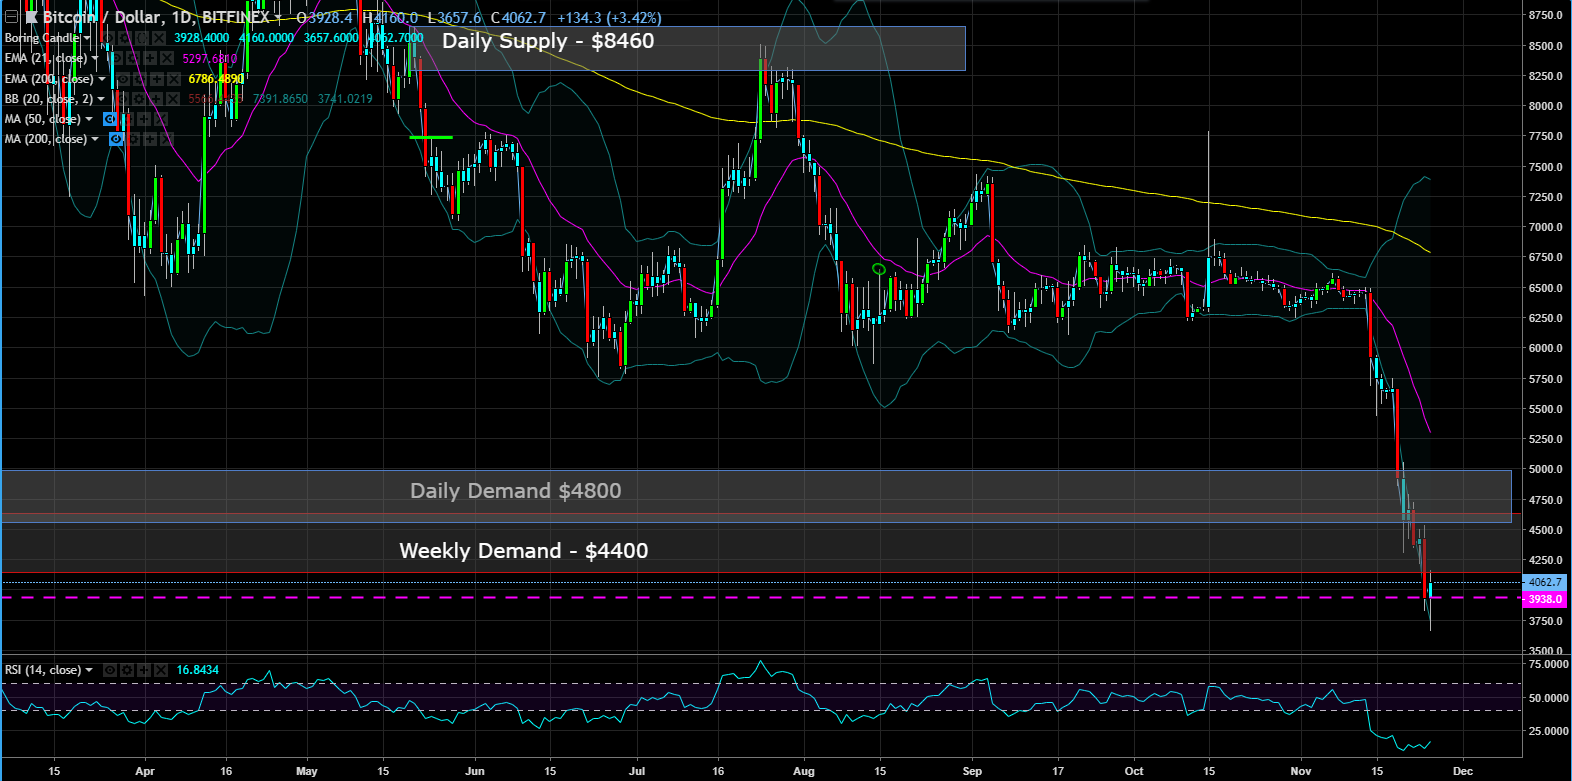Expand the MA (200, close) dropdown
Viewport: 1572px width, 781px height.
[x=94, y=139]
